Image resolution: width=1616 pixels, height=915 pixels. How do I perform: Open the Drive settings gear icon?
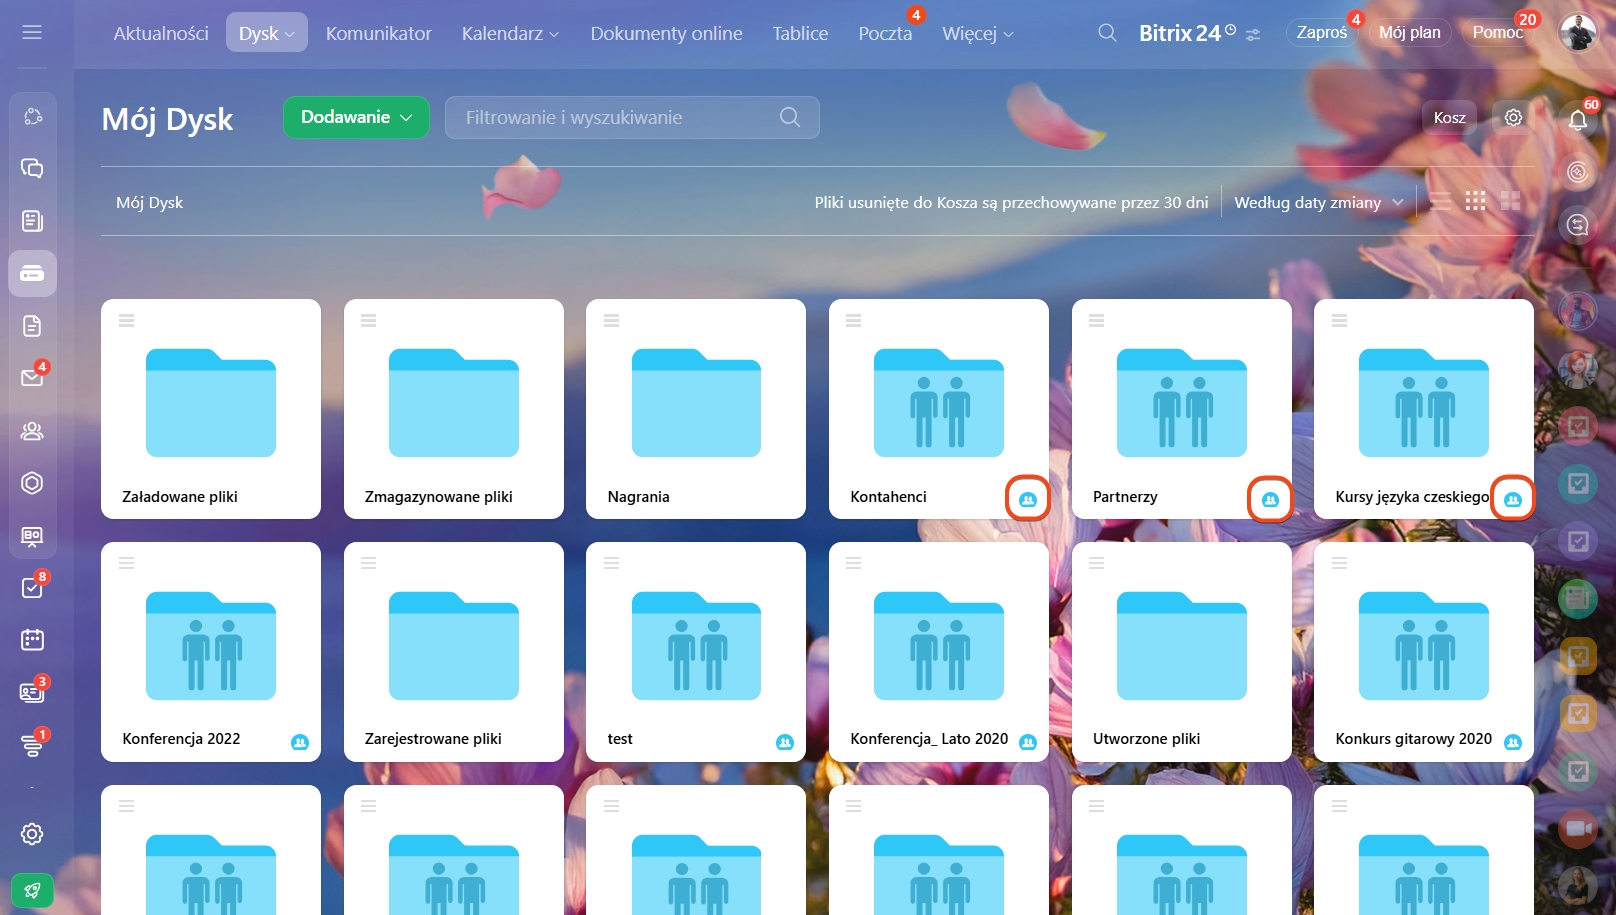(x=1513, y=117)
